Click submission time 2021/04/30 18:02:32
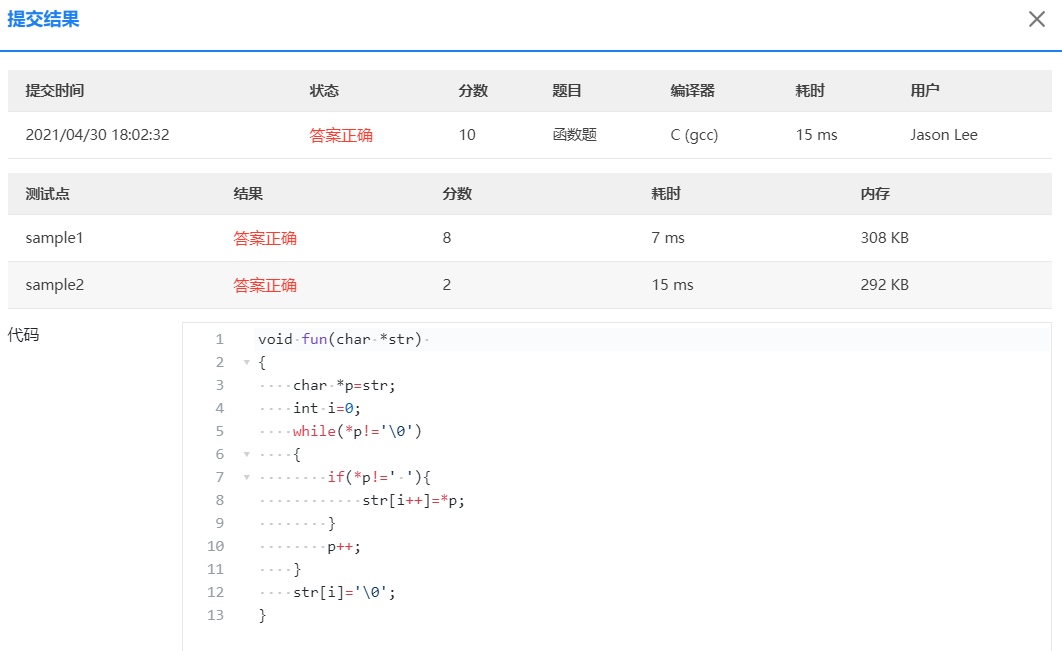 (x=98, y=135)
